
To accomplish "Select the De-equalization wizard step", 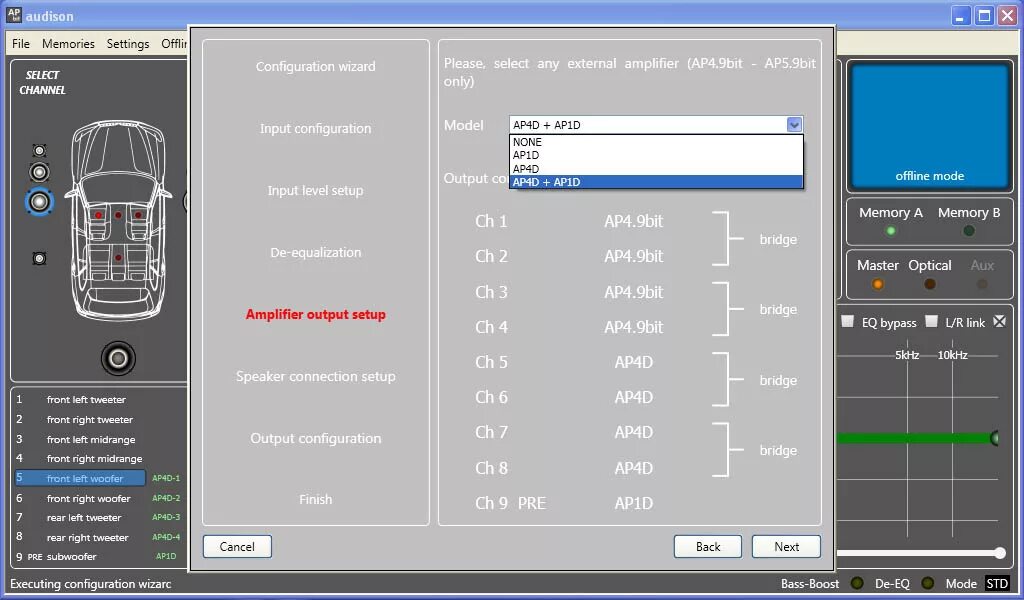I will pyautogui.click(x=315, y=253).
